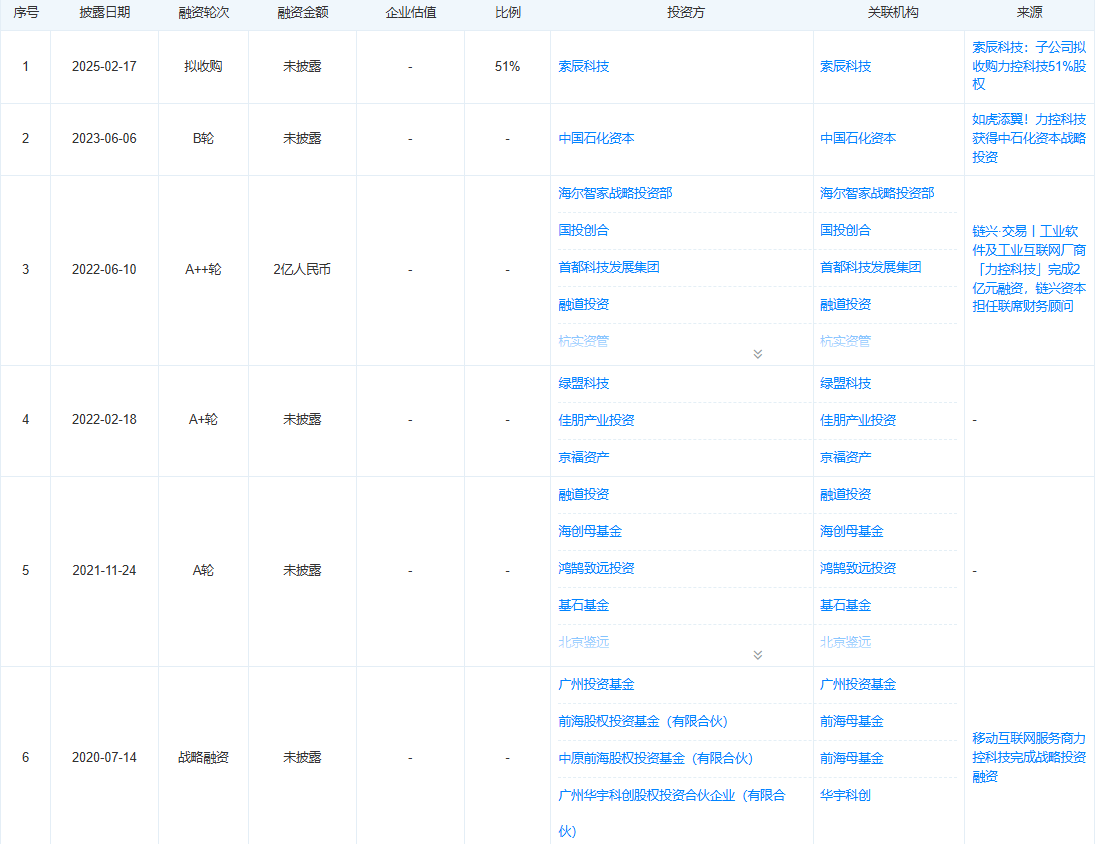Screen dimensions: 1096x844
Task: Open the 绿盟科技 investor link
Action: pyautogui.click(x=581, y=383)
